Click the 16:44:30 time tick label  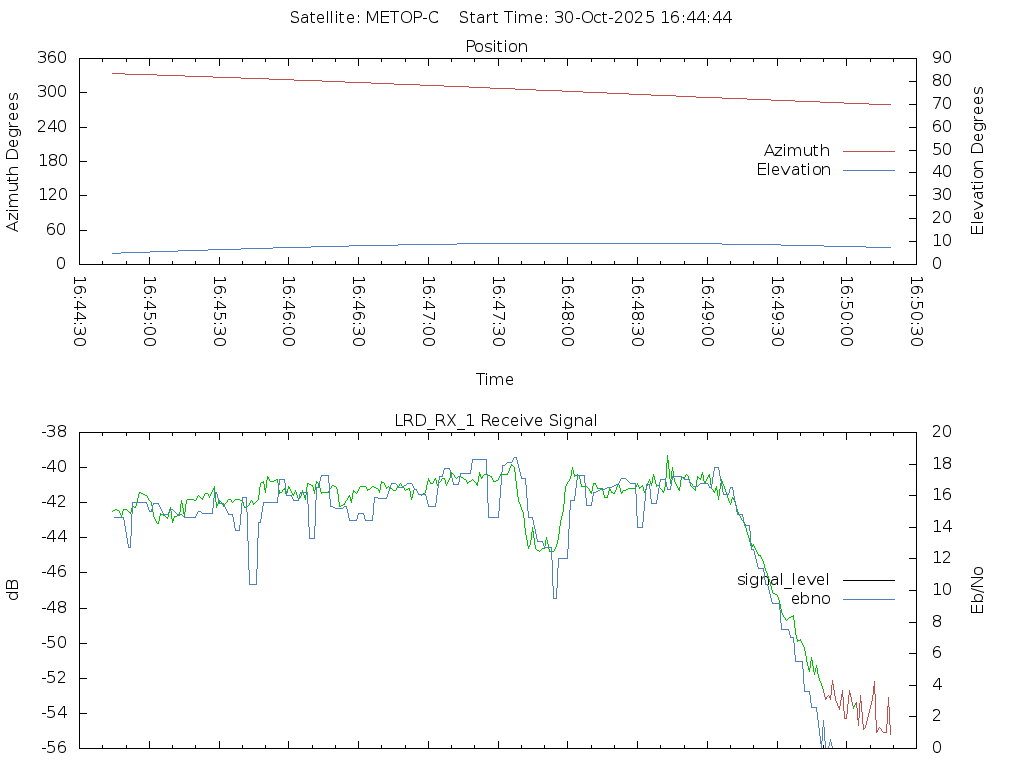80,311
